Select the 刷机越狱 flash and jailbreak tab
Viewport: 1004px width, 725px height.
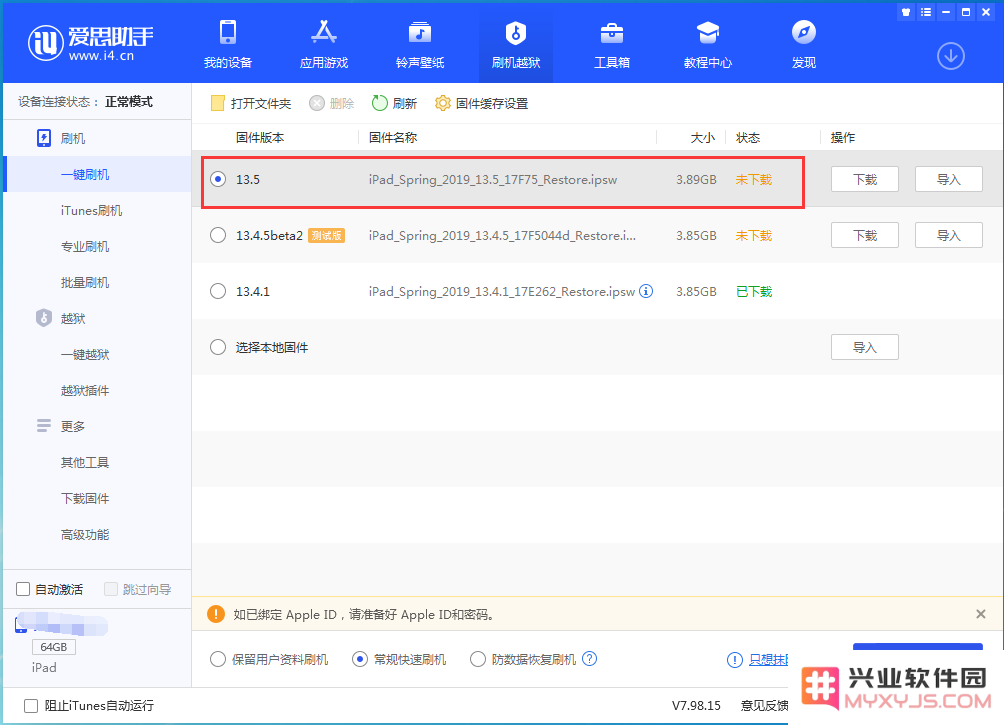[516, 44]
